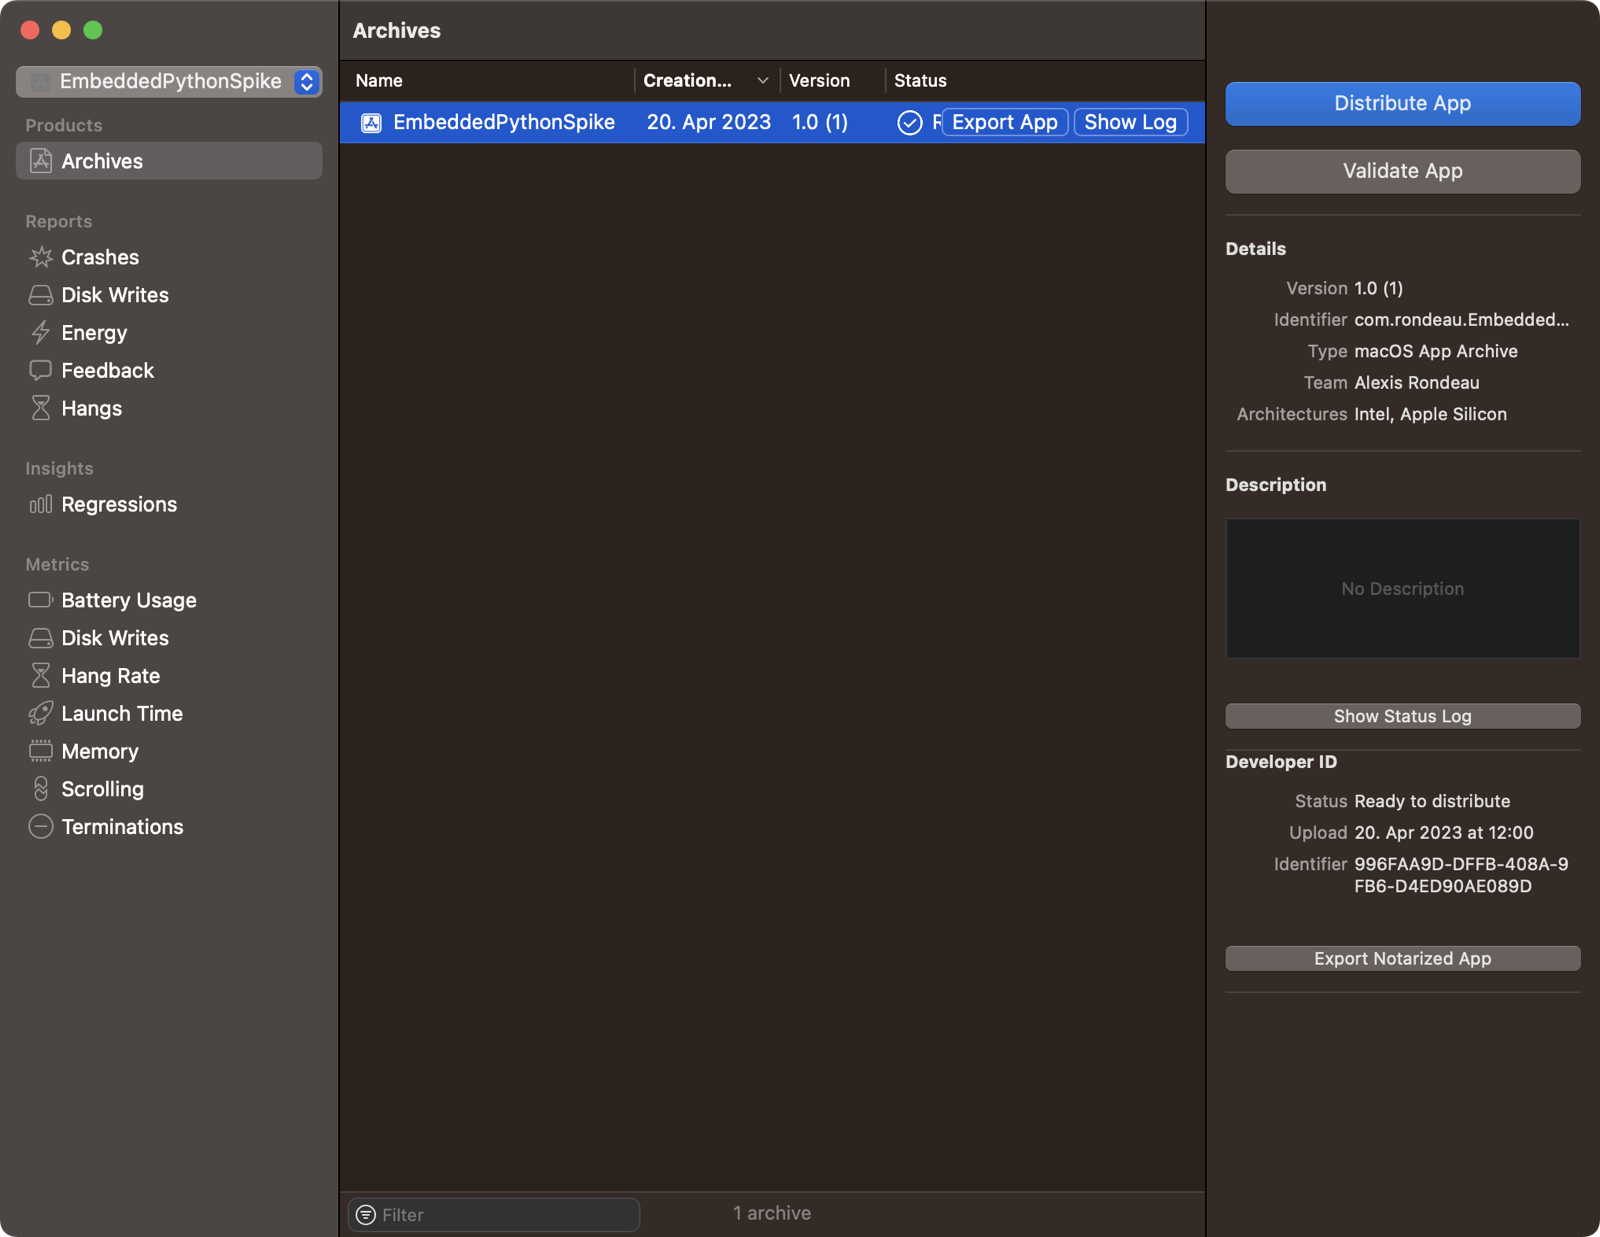Screen dimensions: 1600x1237
Task: Click the filter icon in search field
Action: 366,1215
